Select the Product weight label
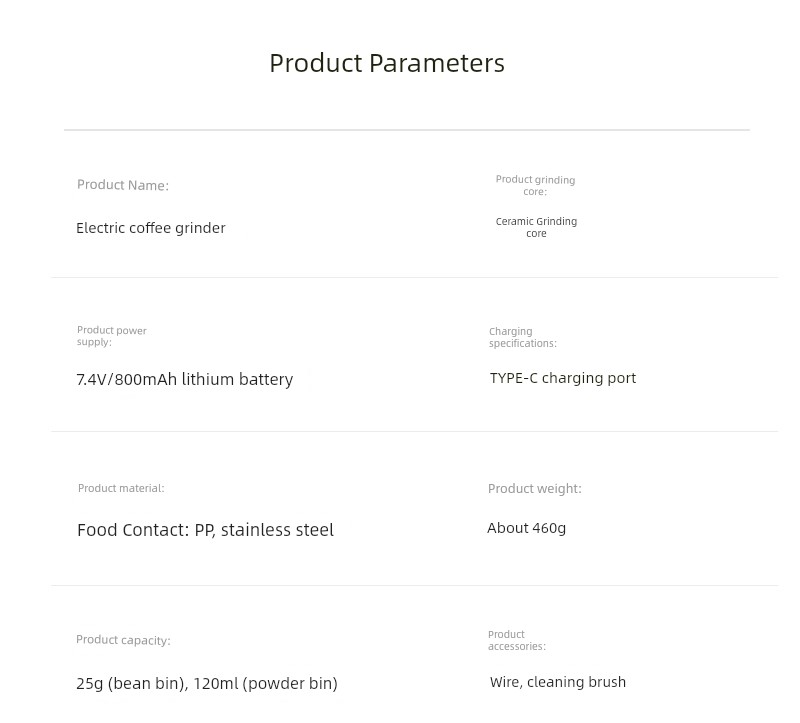Image resolution: width=800 pixels, height=723 pixels. 535,489
